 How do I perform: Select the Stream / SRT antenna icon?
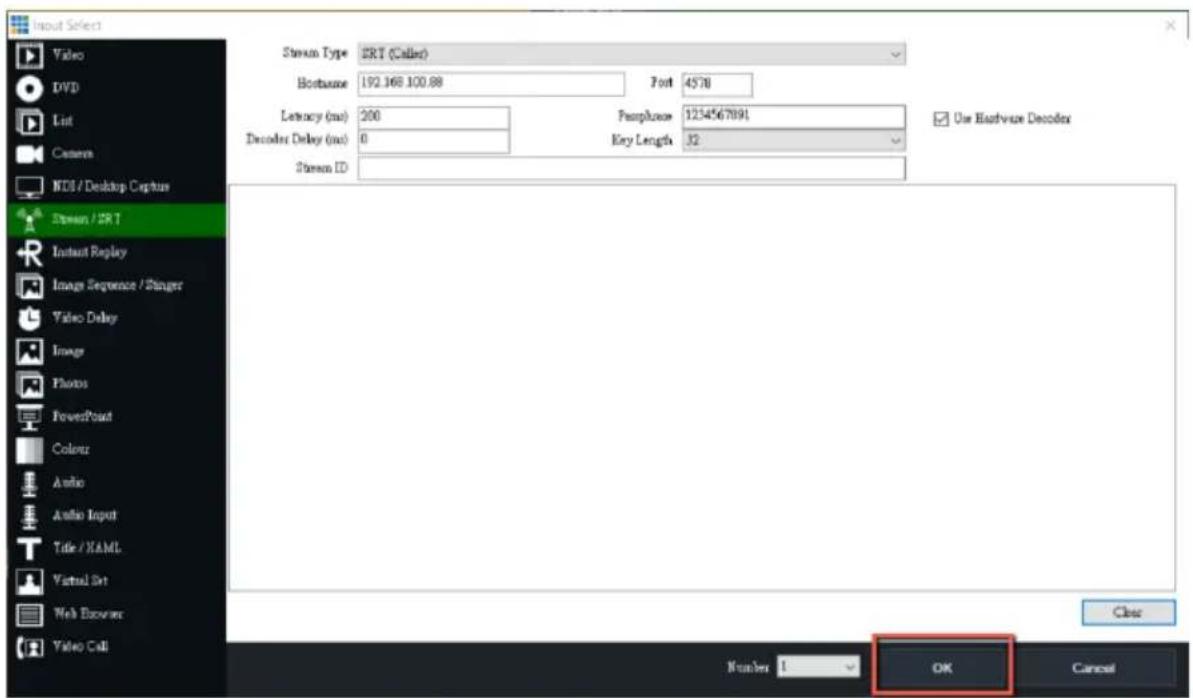[x=30, y=219]
